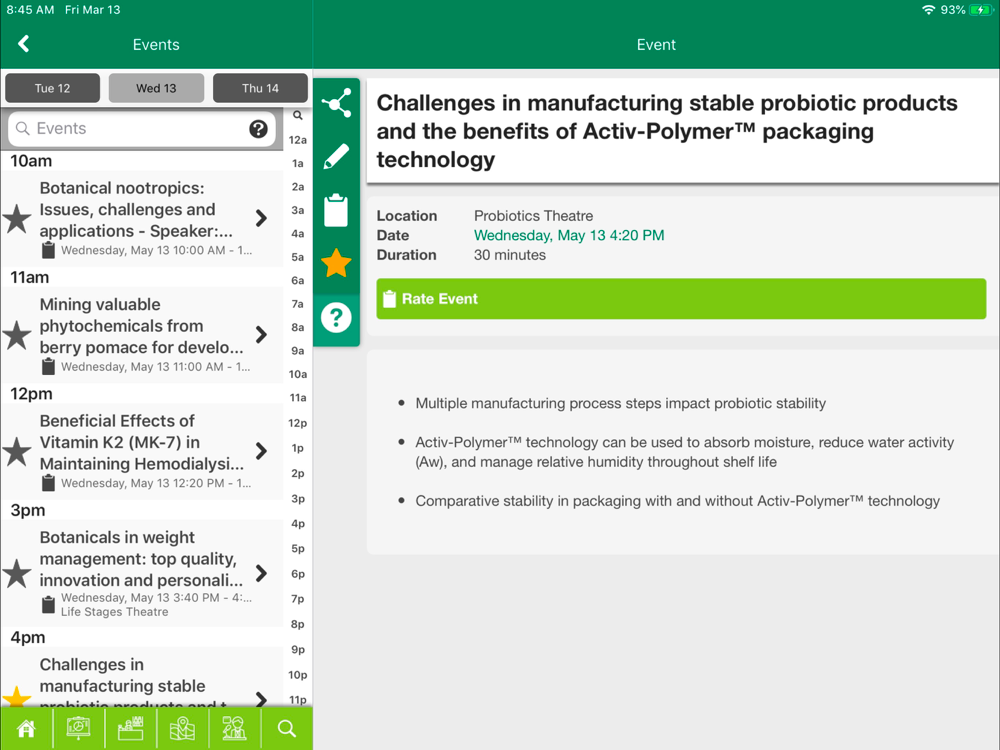1000x750 pixels.
Task: Jump to 12a in the time index
Action: coord(298,140)
